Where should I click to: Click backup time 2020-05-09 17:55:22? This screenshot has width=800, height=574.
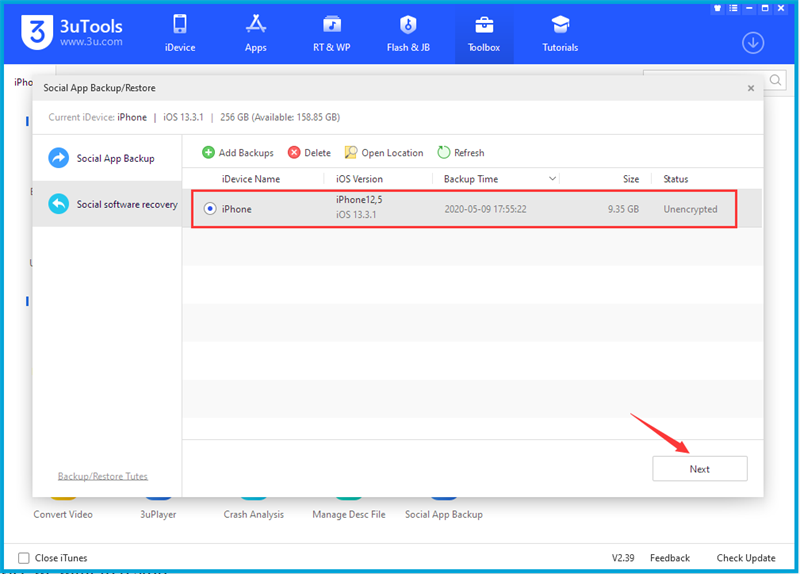pyautogui.click(x=485, y=209)
